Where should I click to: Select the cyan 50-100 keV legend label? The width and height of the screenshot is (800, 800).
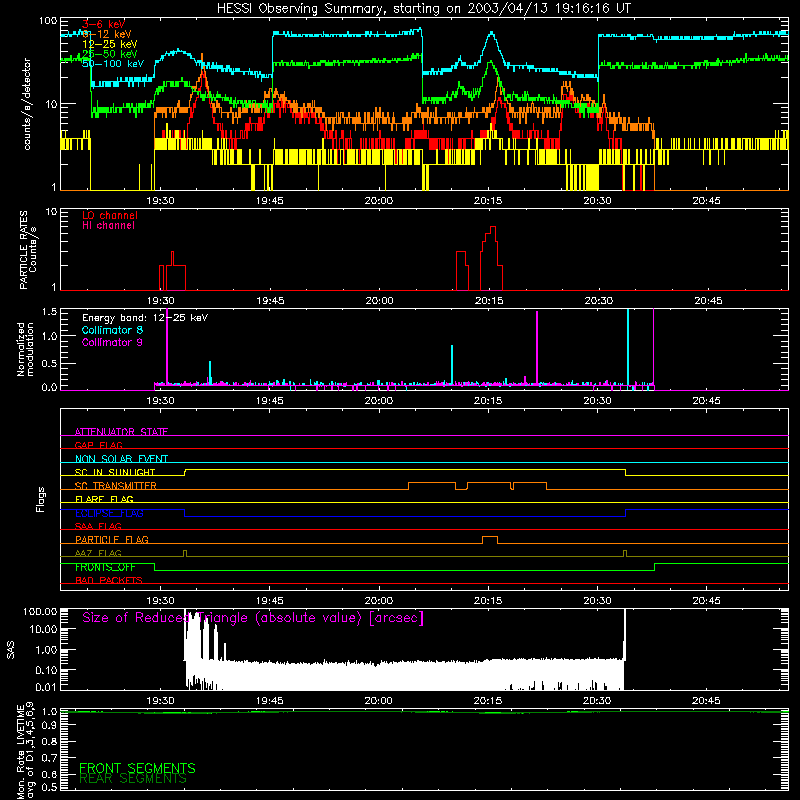pos(113,64)
